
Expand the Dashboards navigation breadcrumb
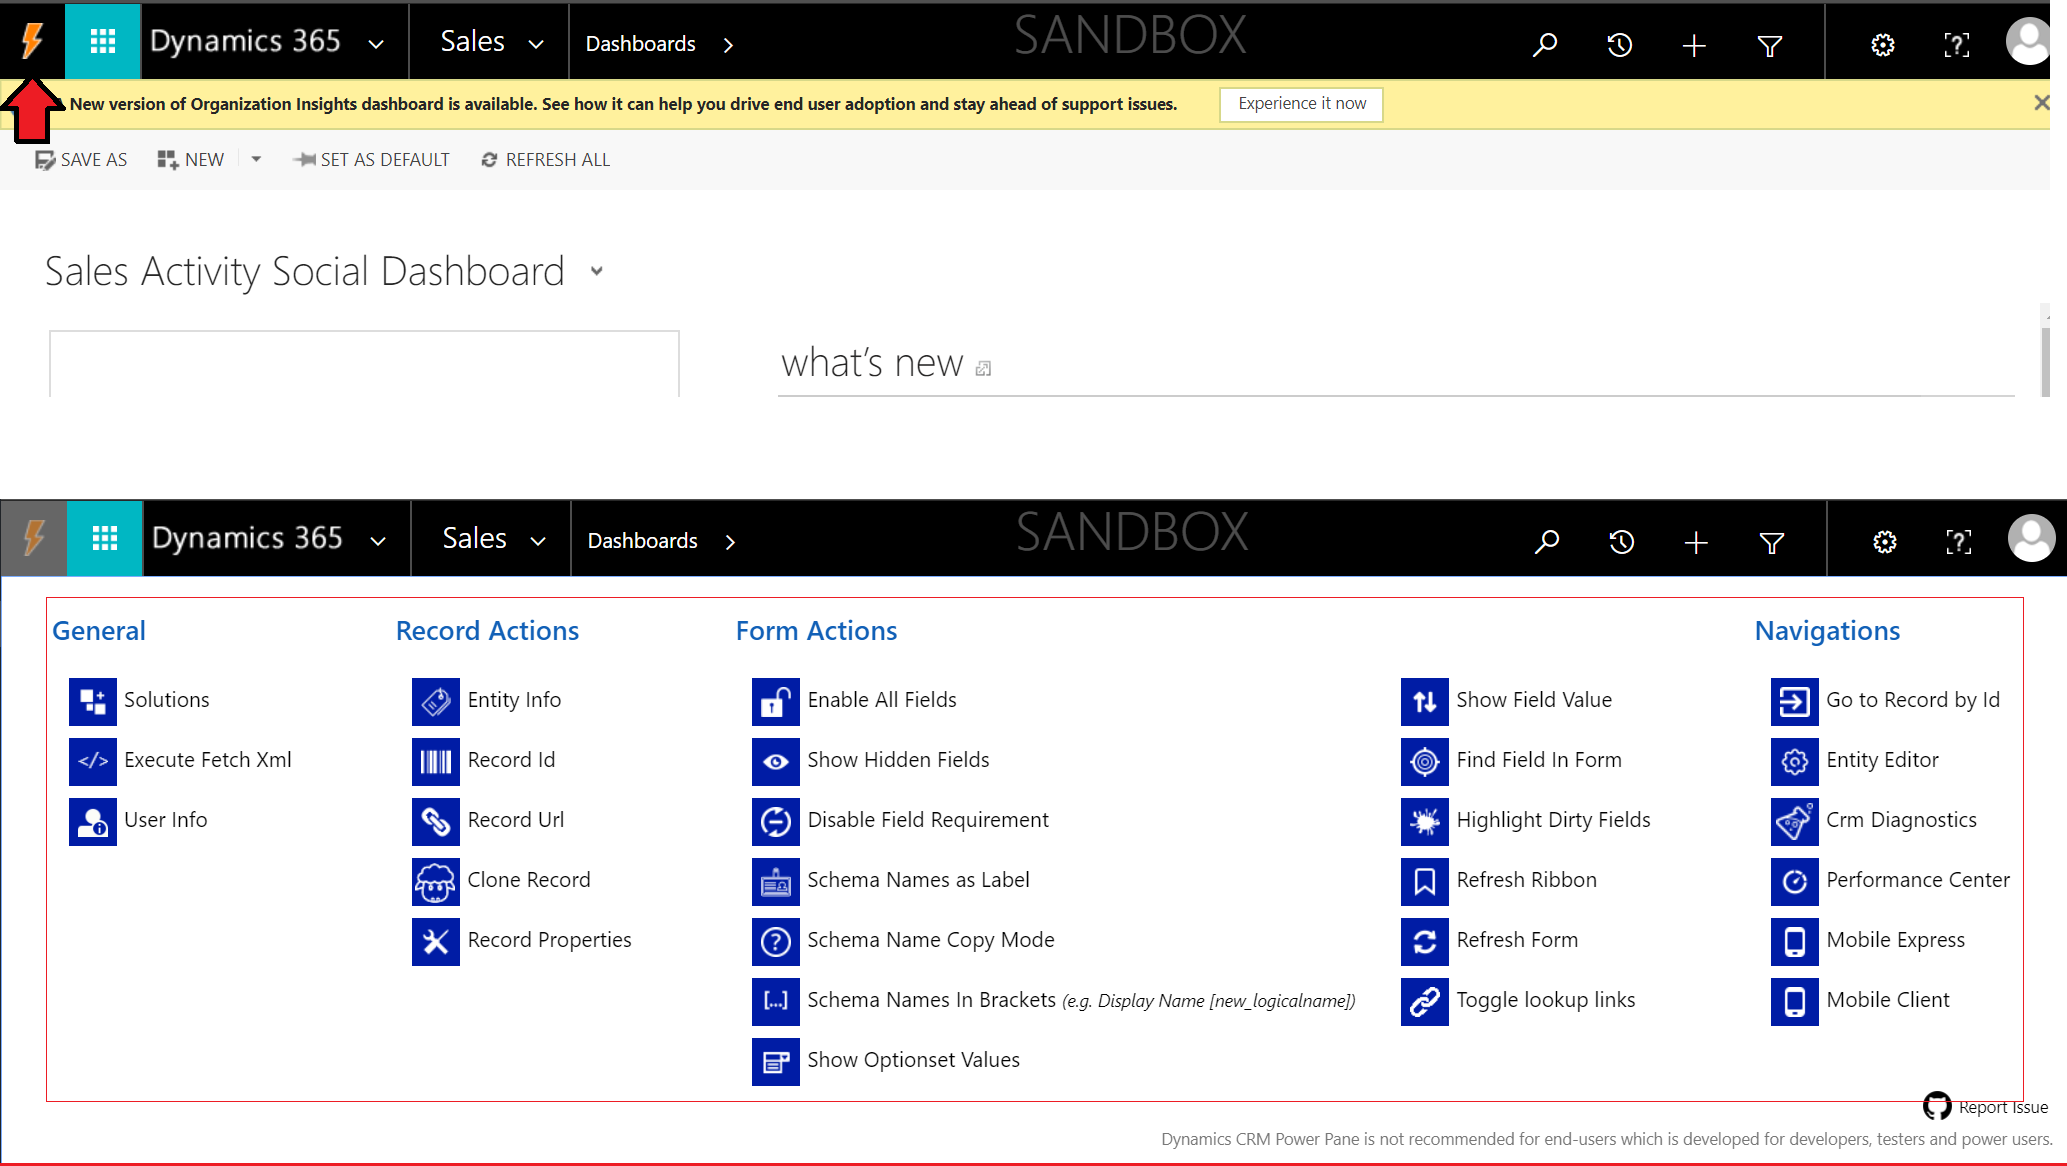tap(730, 43)
